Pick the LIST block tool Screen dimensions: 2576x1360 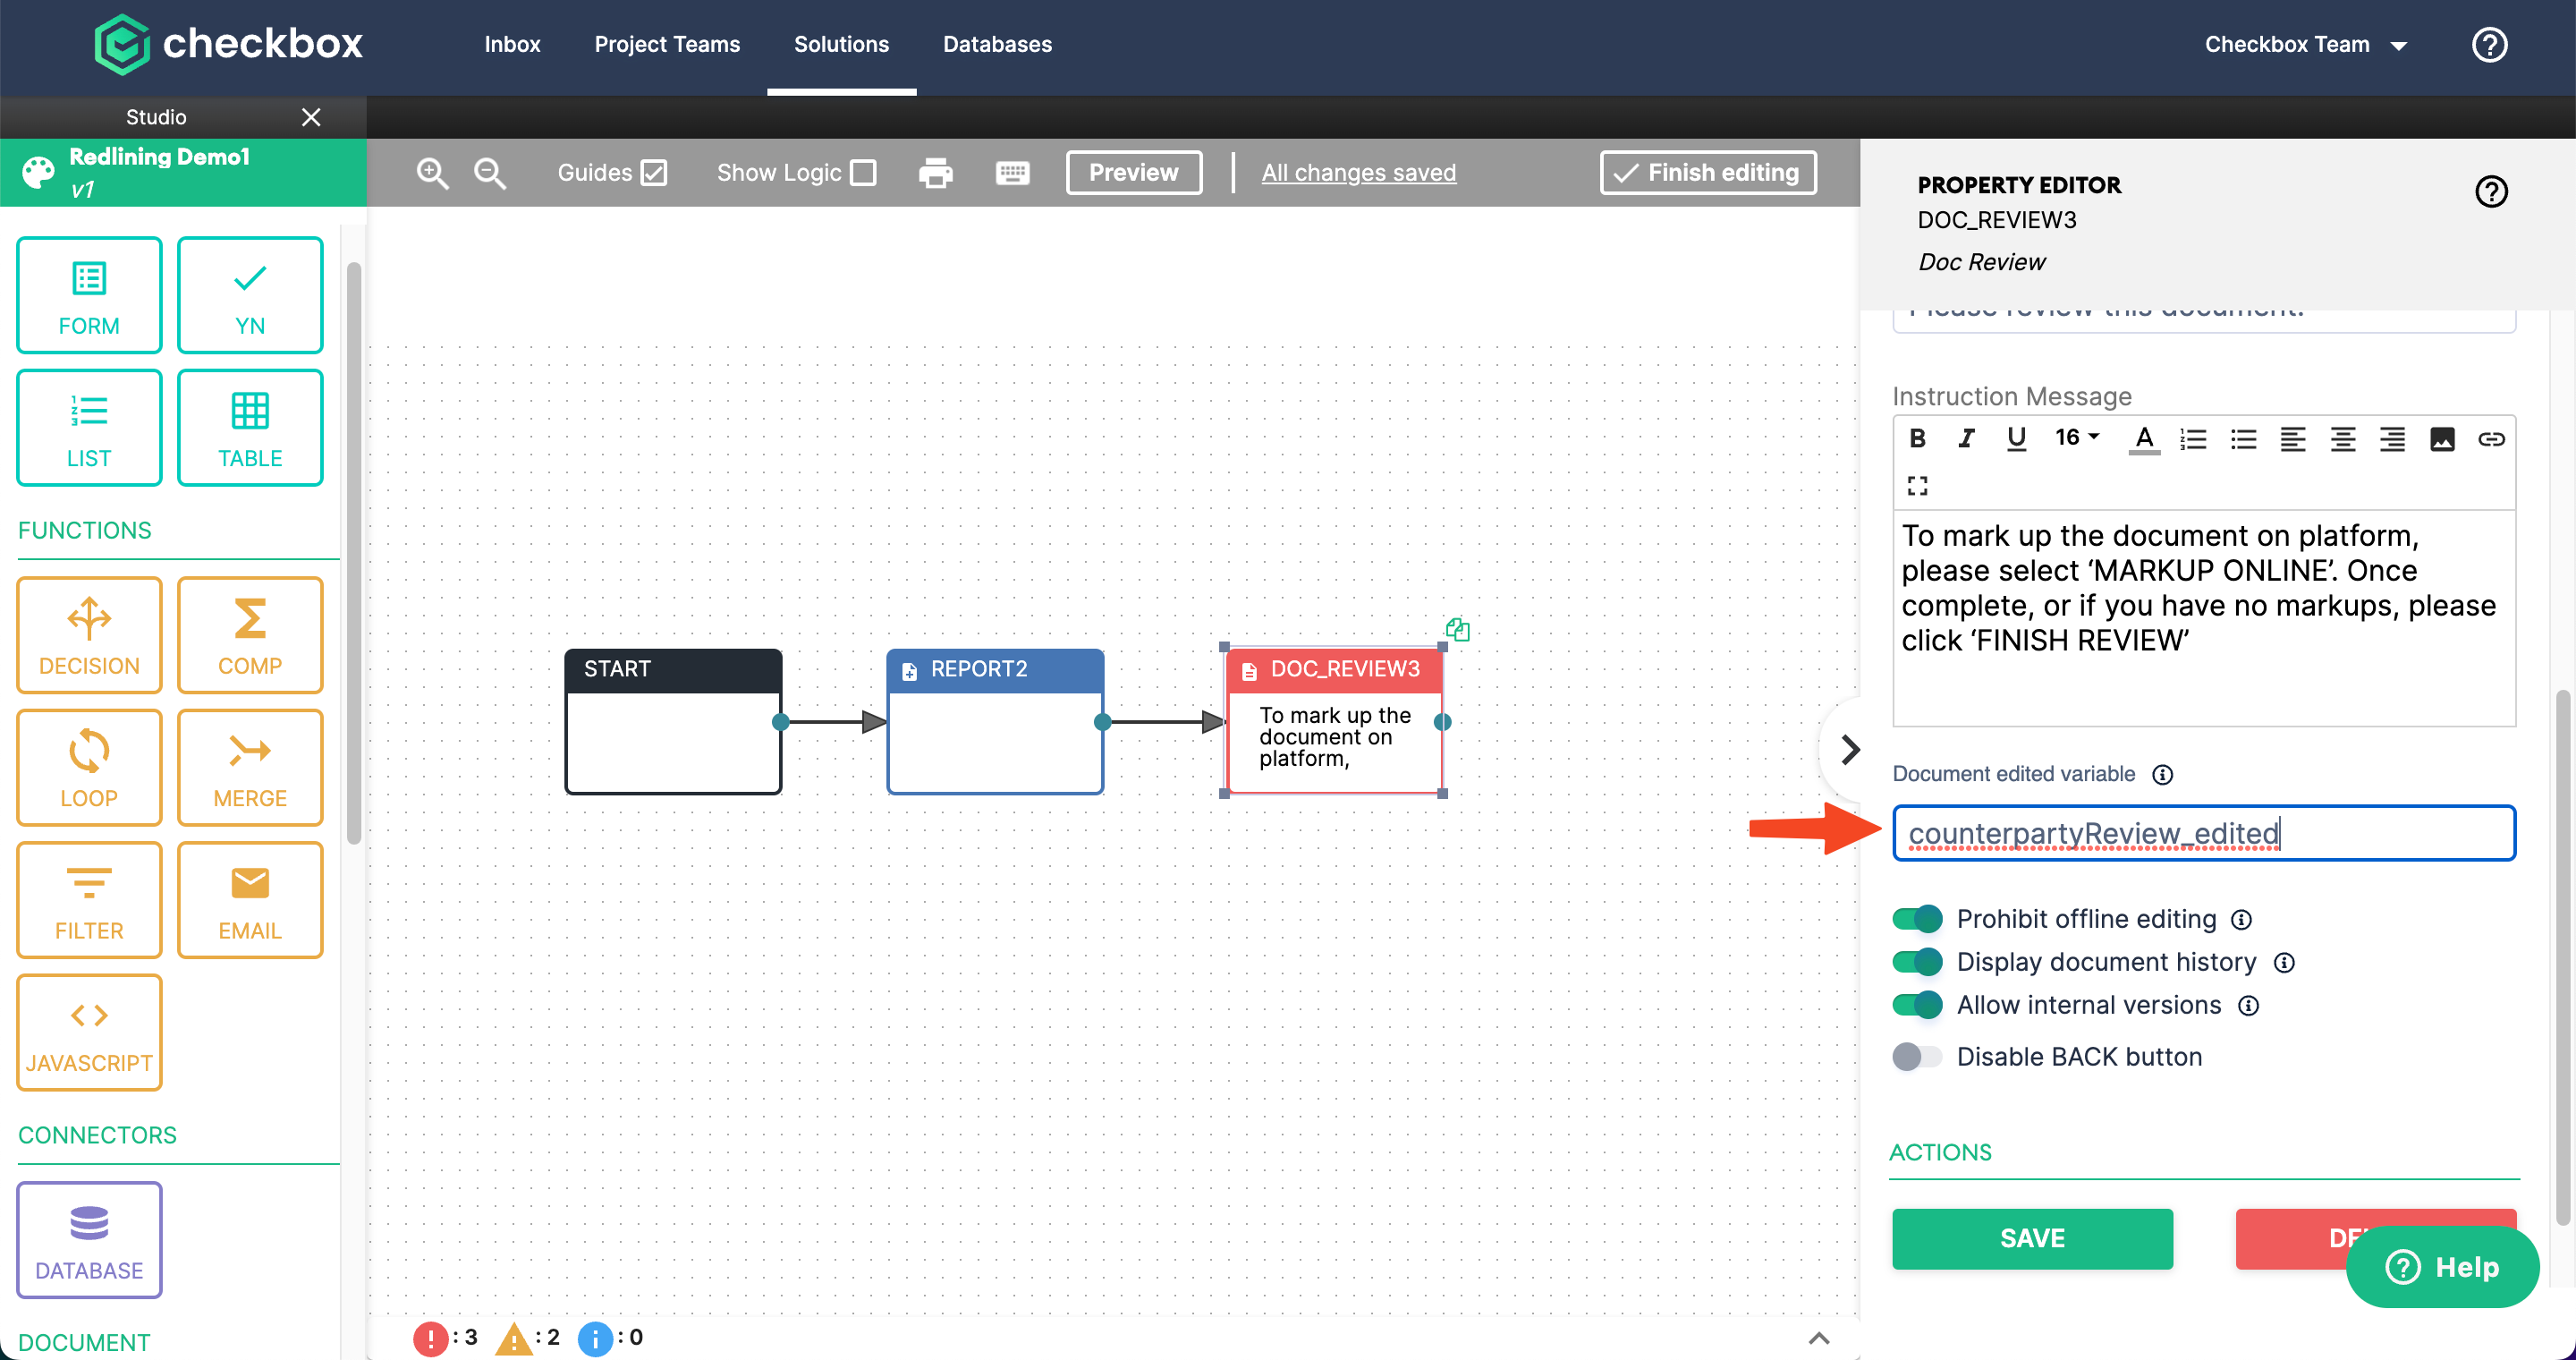89,428
